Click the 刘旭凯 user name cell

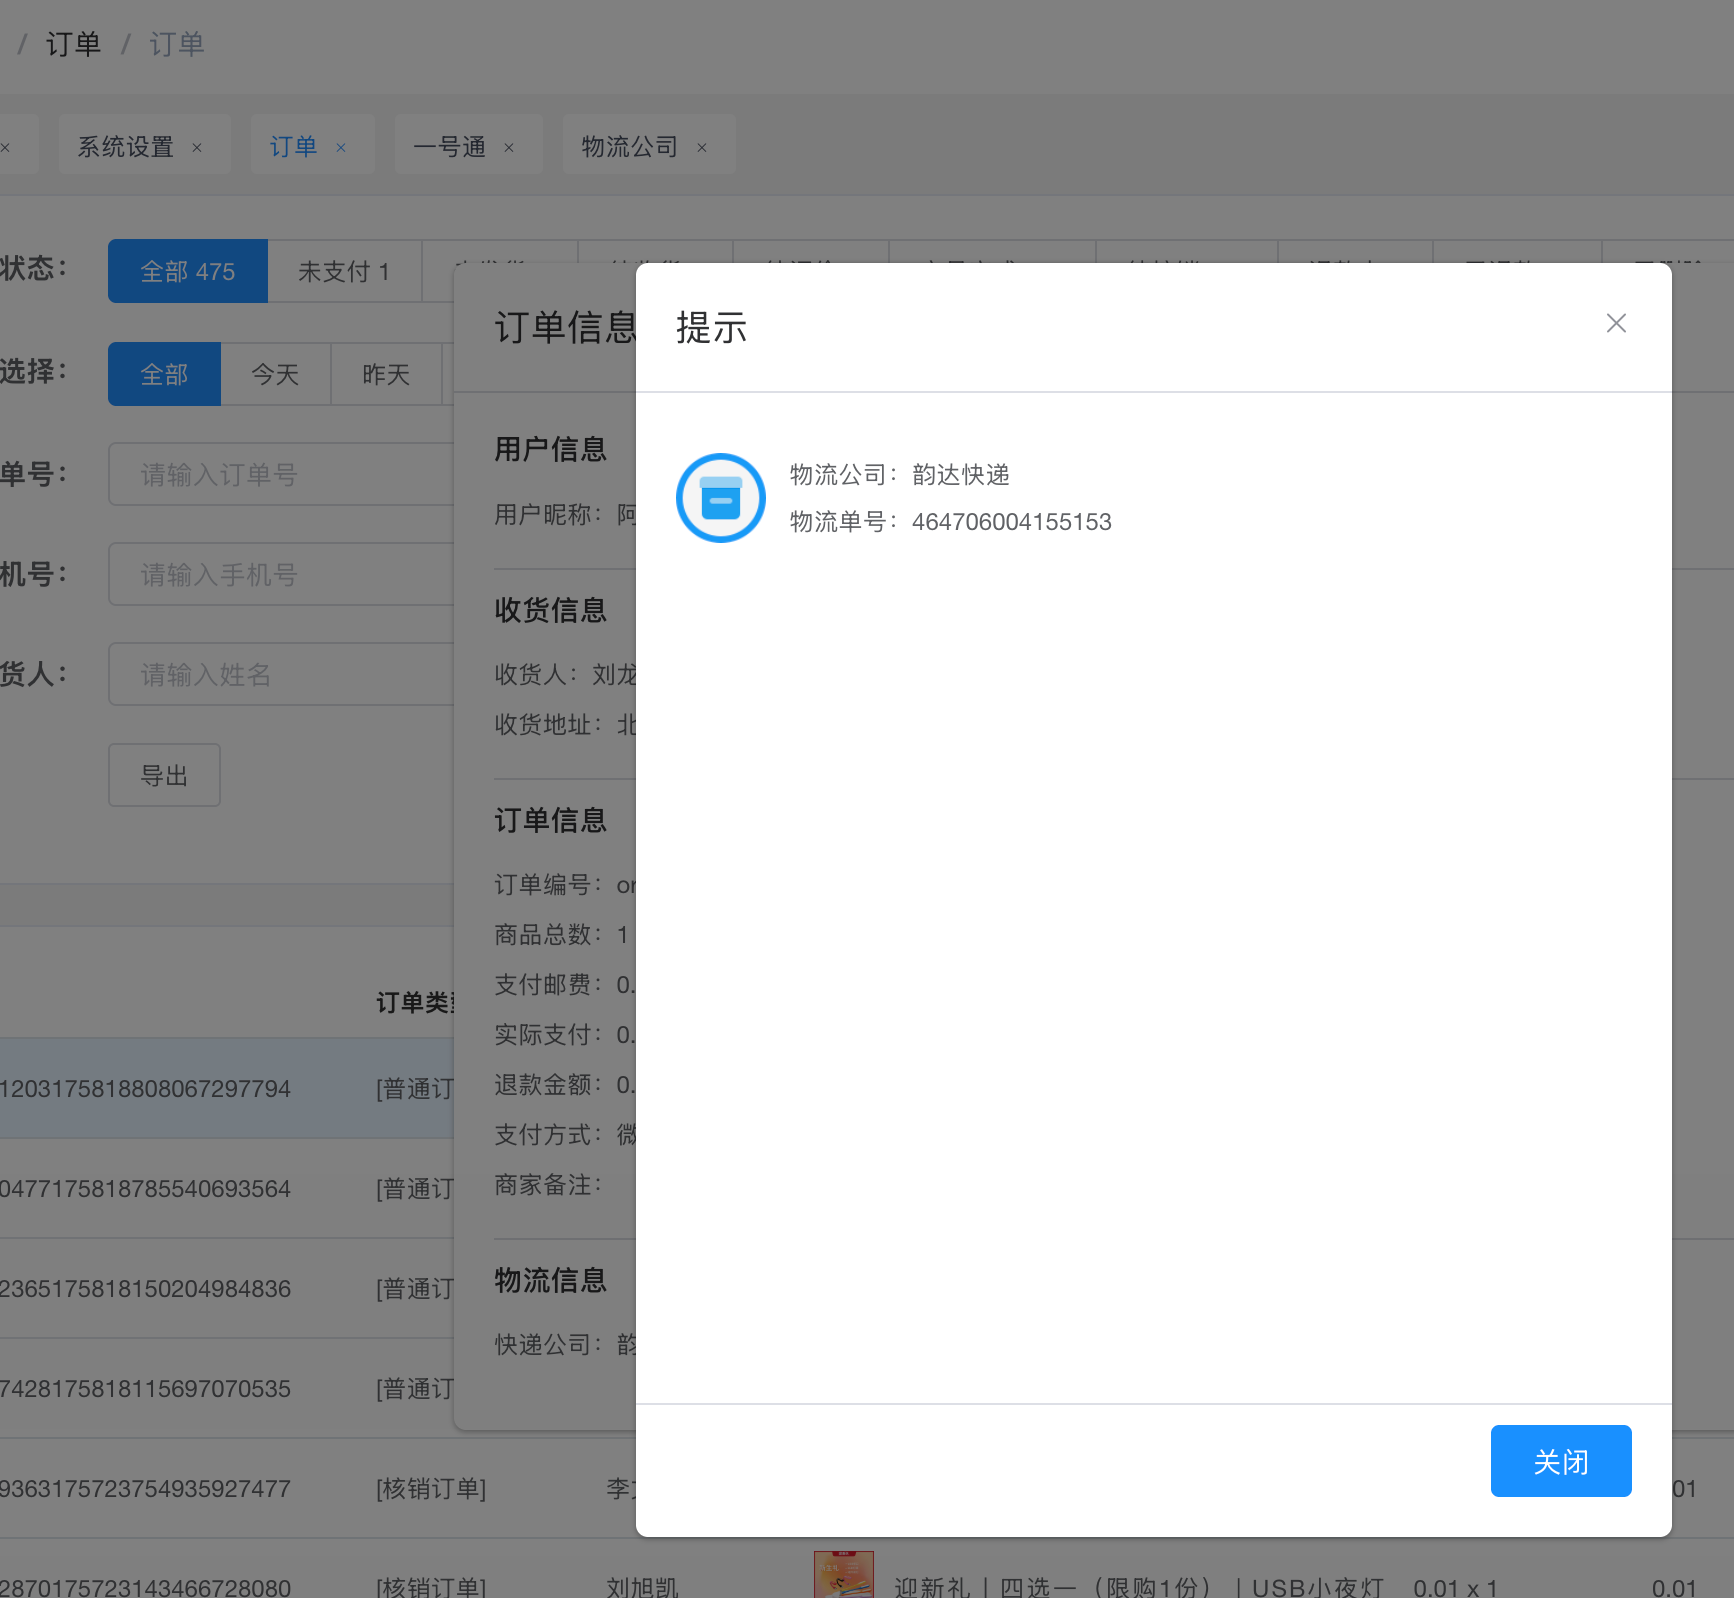pos(642,1587)
